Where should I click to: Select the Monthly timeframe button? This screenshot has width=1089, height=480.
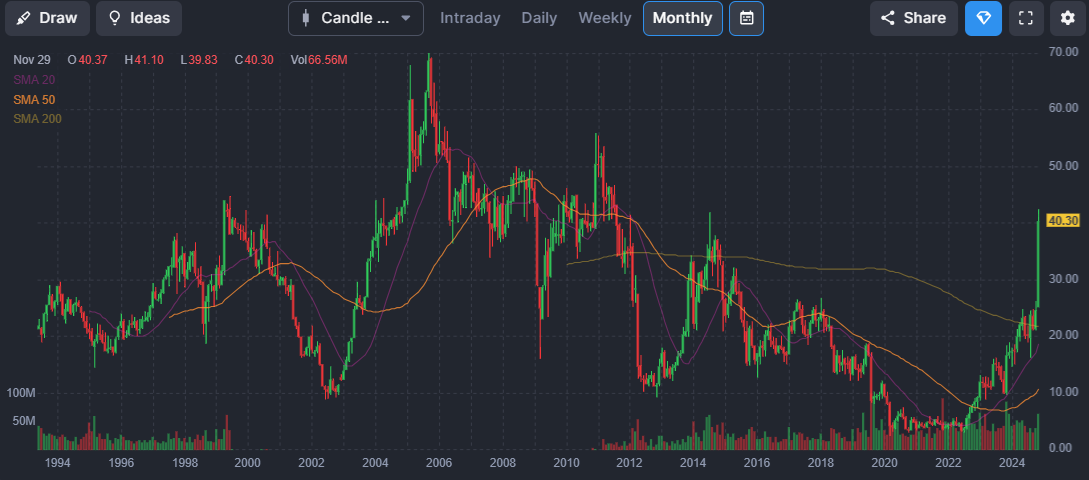pyautogui.click(x=682, y=18)
